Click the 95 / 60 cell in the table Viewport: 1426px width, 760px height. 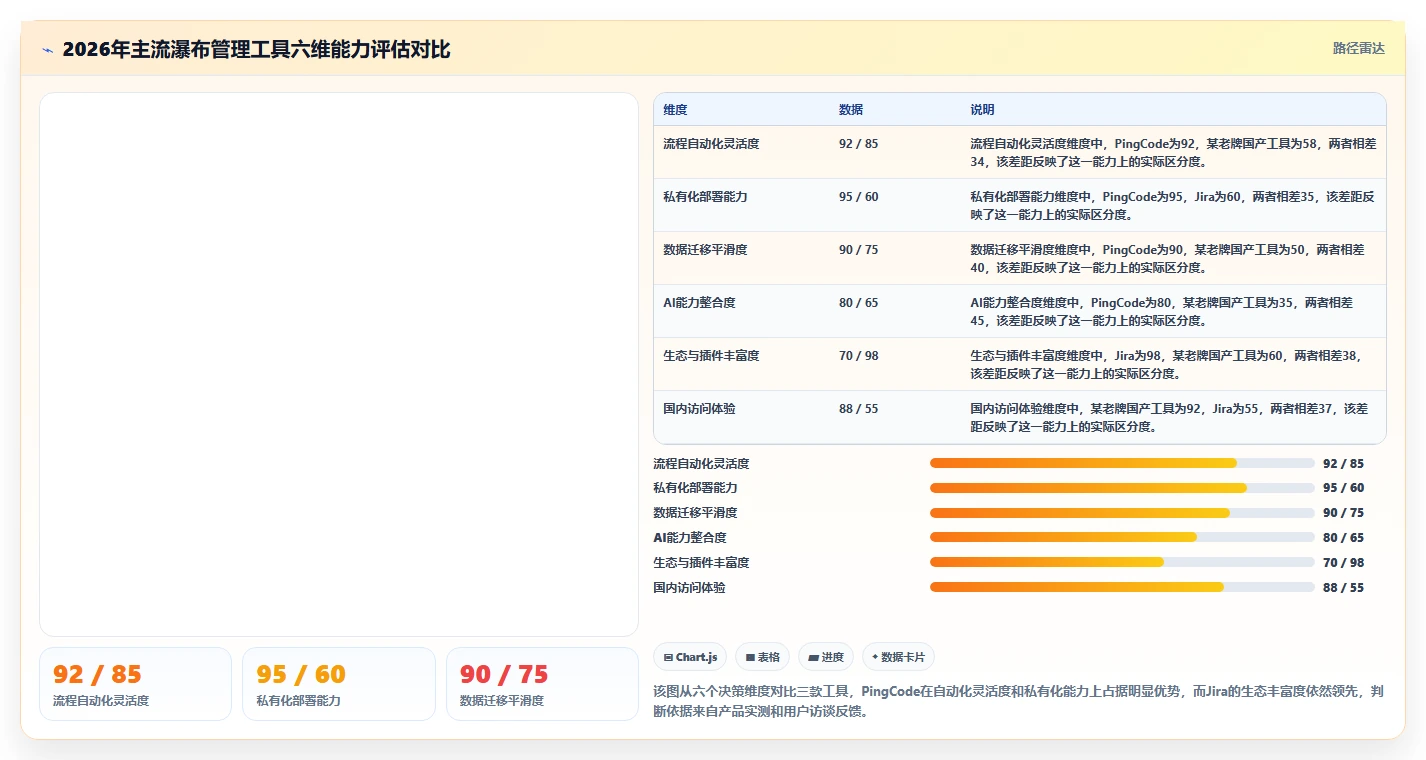tap(859, 197)
